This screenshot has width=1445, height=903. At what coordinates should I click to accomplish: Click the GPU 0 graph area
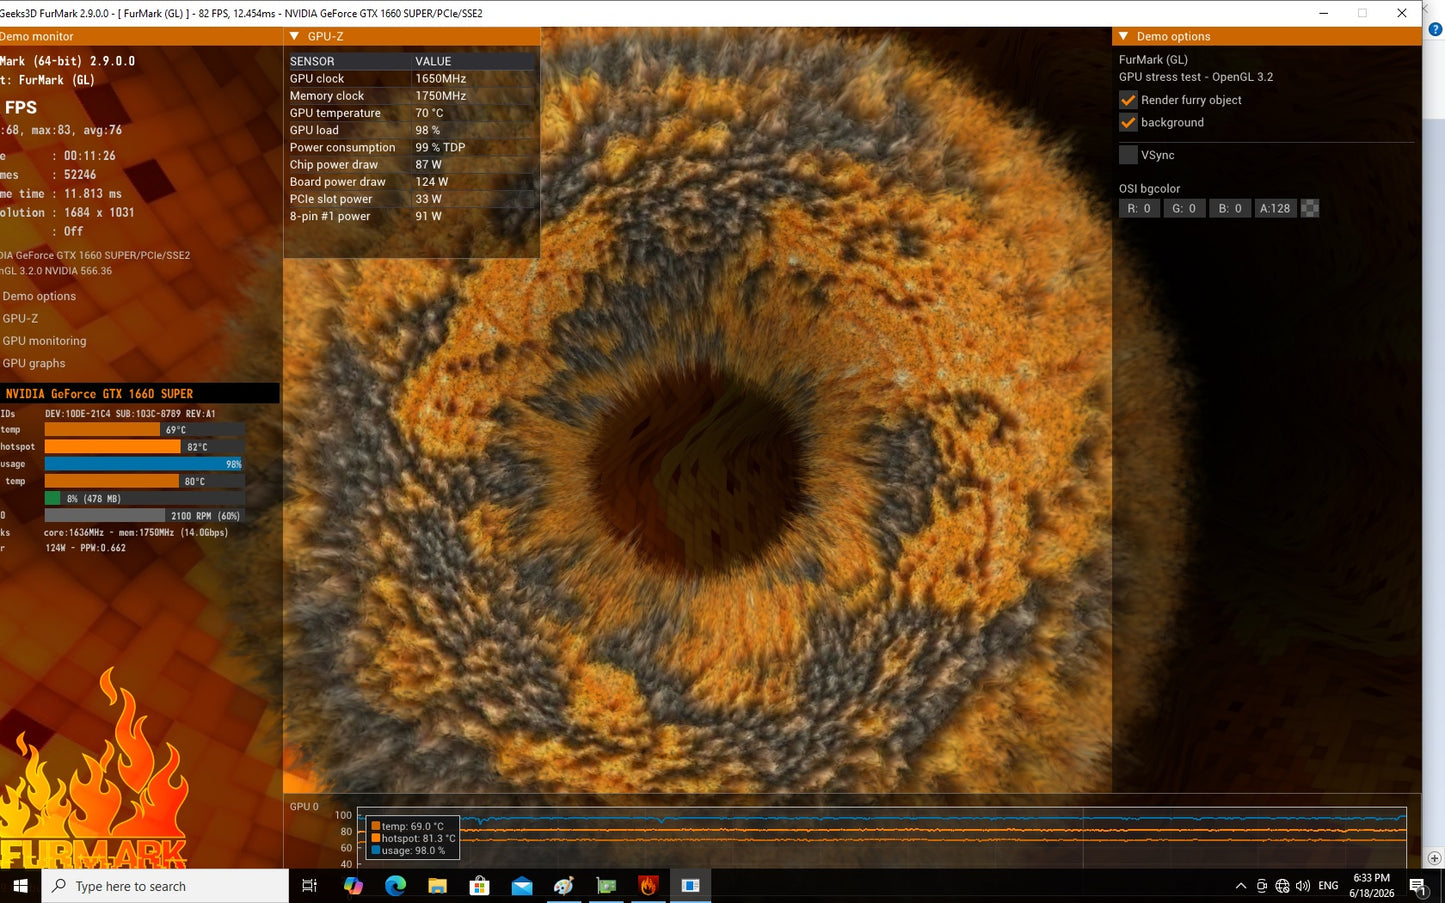click(883, 837)
